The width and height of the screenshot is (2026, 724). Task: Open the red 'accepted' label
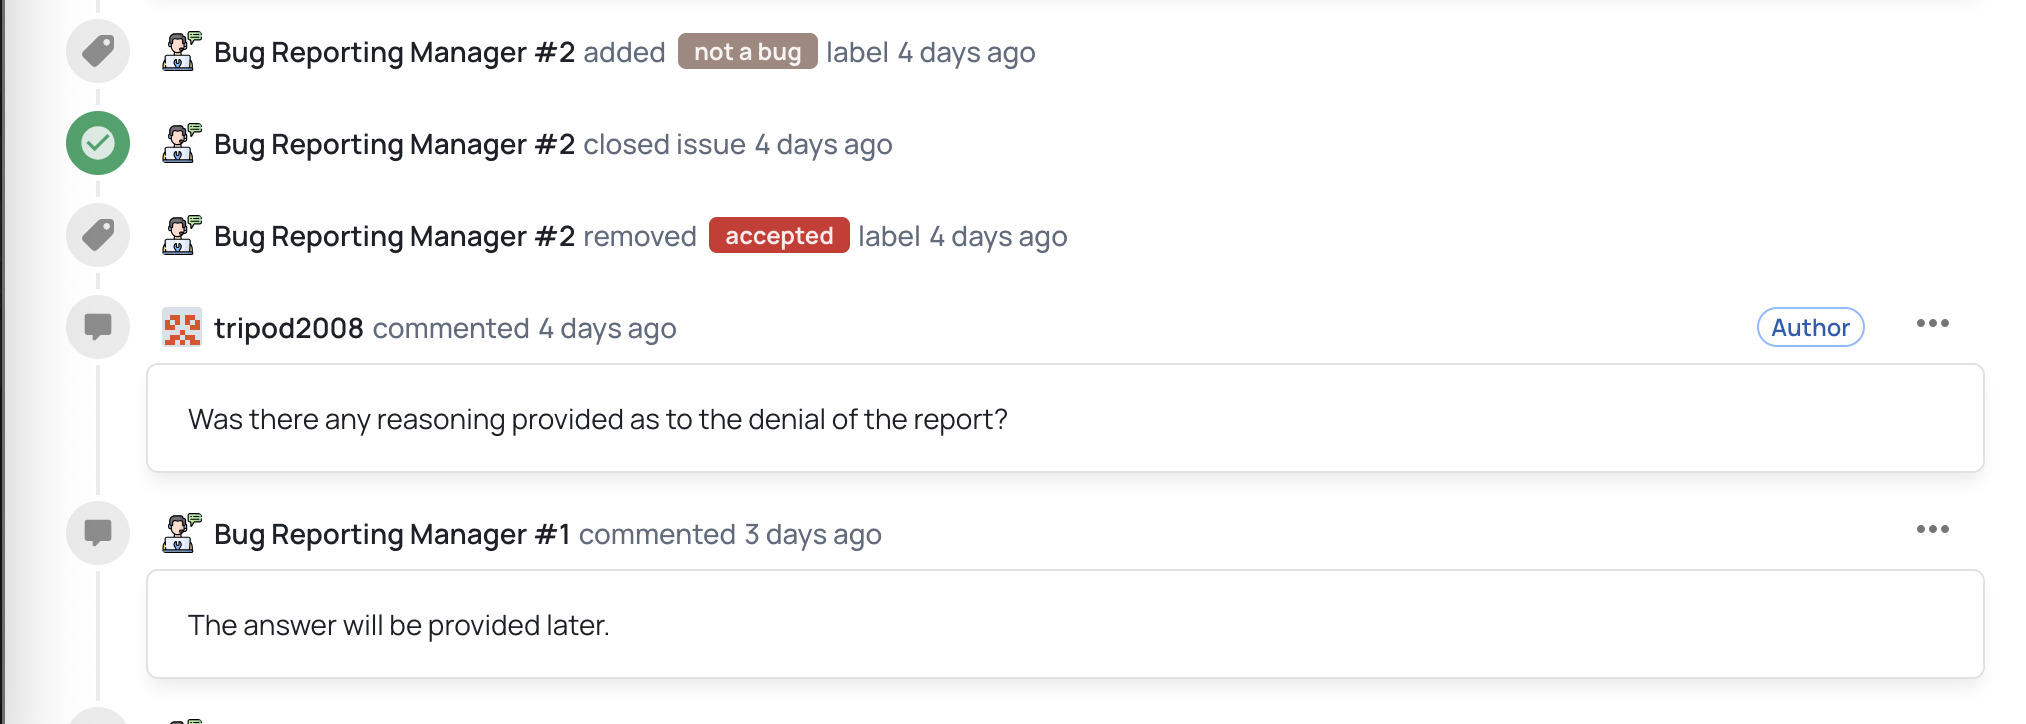[x=778, y=236]
